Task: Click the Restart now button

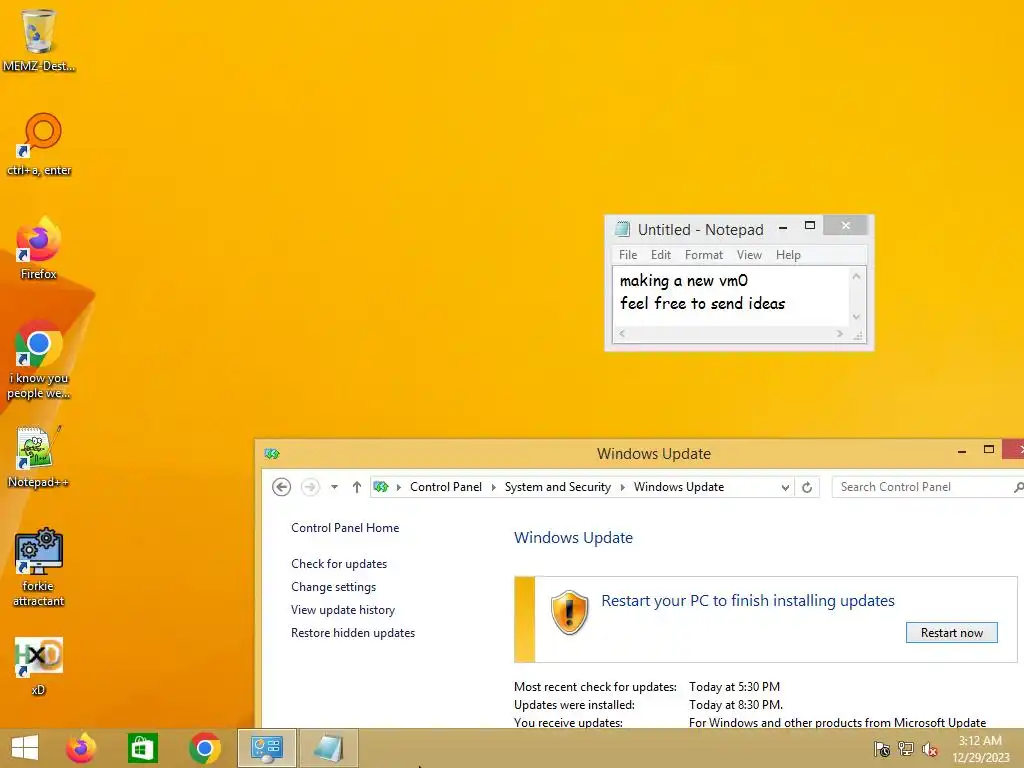Action: pos(952,632)
